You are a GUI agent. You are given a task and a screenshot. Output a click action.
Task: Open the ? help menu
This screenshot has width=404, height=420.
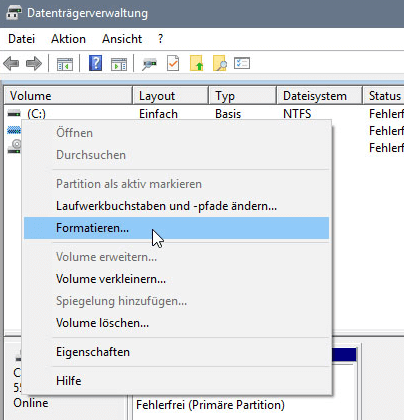(161, 39)
